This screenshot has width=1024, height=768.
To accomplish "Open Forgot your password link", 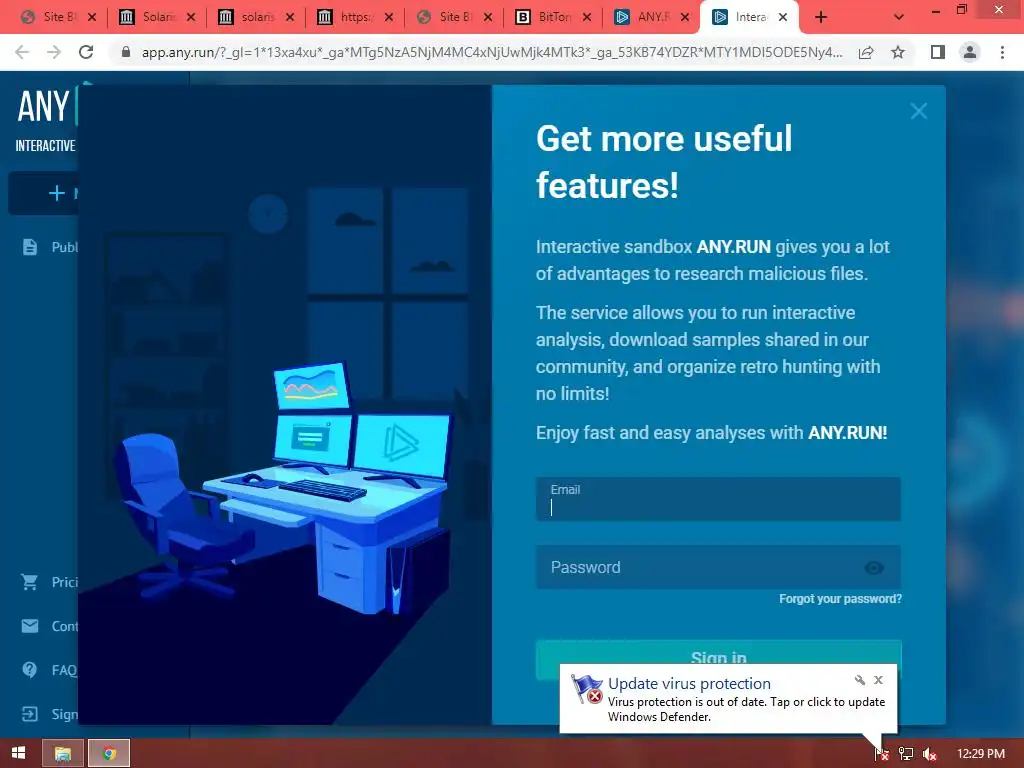I will click(x=840, y=599).
